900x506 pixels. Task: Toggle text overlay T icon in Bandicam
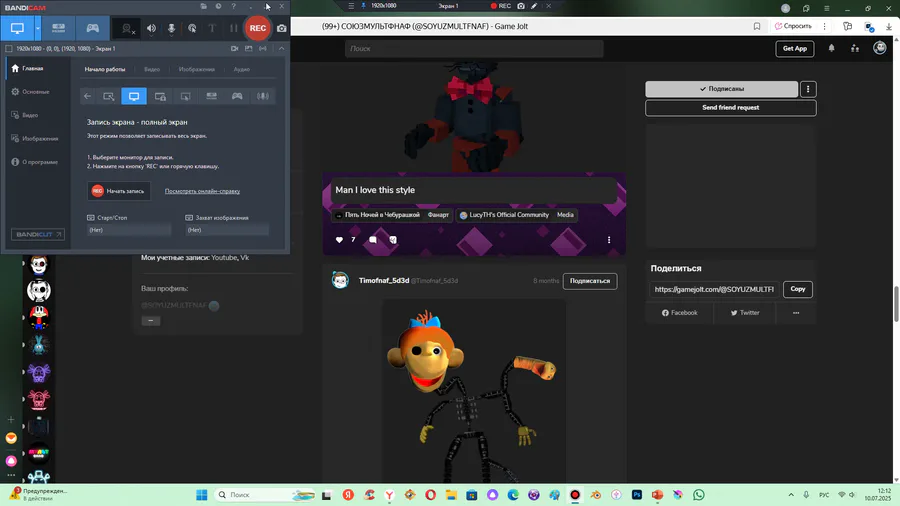click(x=212, y=28)
